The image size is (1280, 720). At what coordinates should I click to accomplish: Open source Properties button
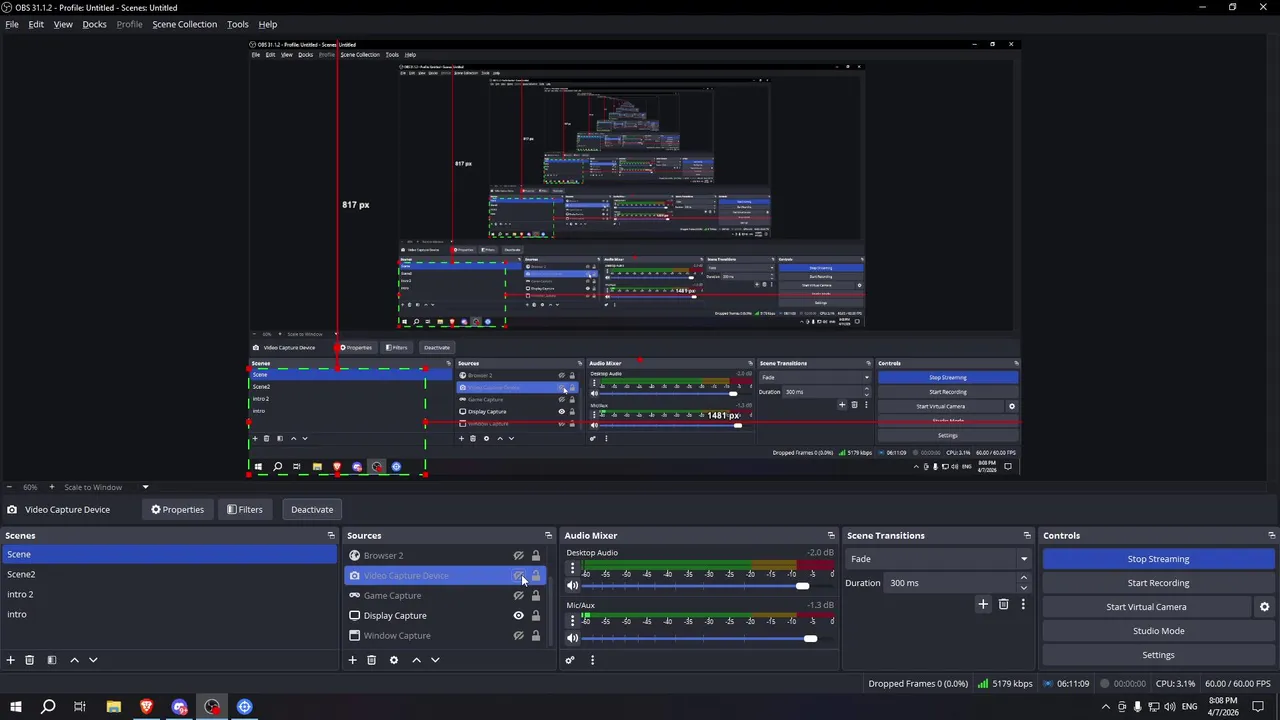[177, 510]
